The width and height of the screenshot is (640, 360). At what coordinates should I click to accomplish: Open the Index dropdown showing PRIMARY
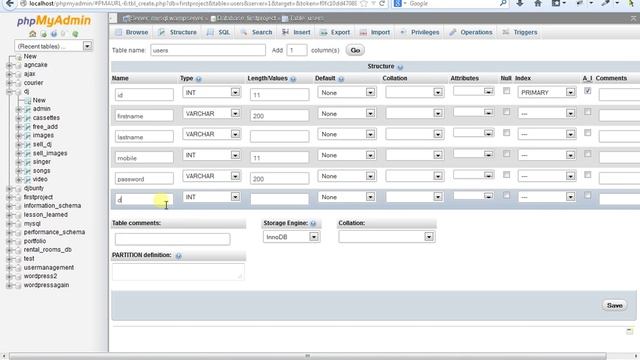tap(547, 93)
